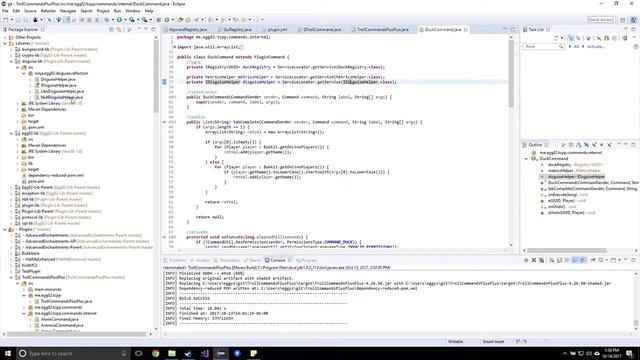Open the Navigate menu
The height and width of the screenshot is (360, 640).
coord(68,11)
